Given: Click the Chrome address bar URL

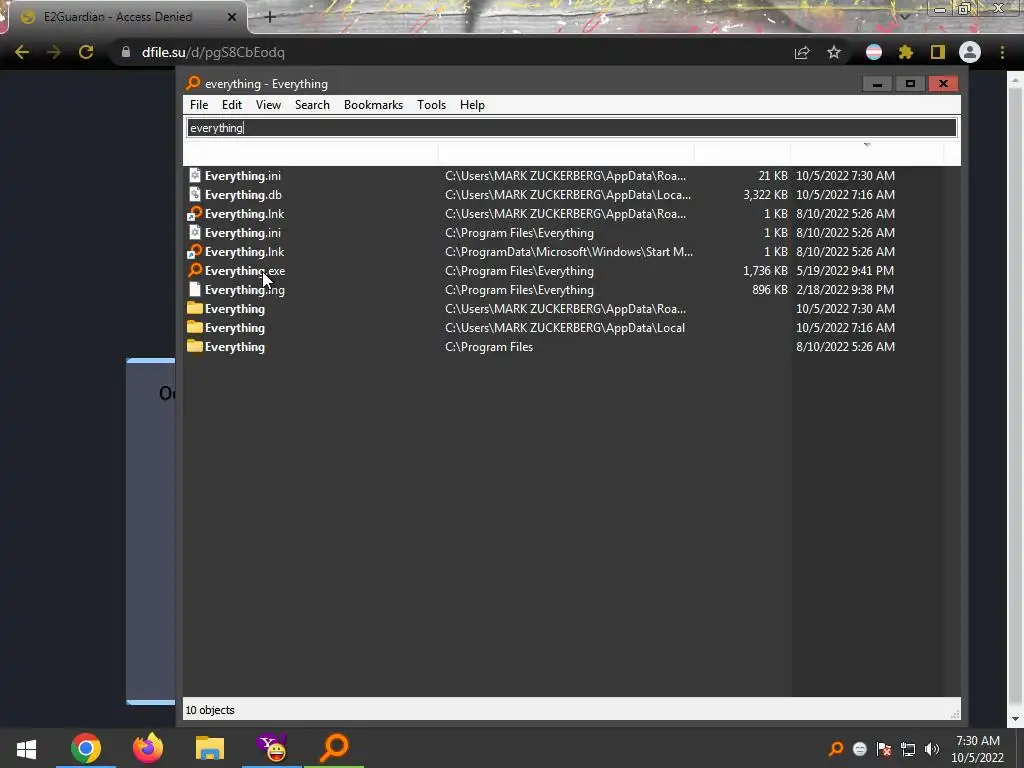Looking at the screenshot, I should tap(213, 52).
